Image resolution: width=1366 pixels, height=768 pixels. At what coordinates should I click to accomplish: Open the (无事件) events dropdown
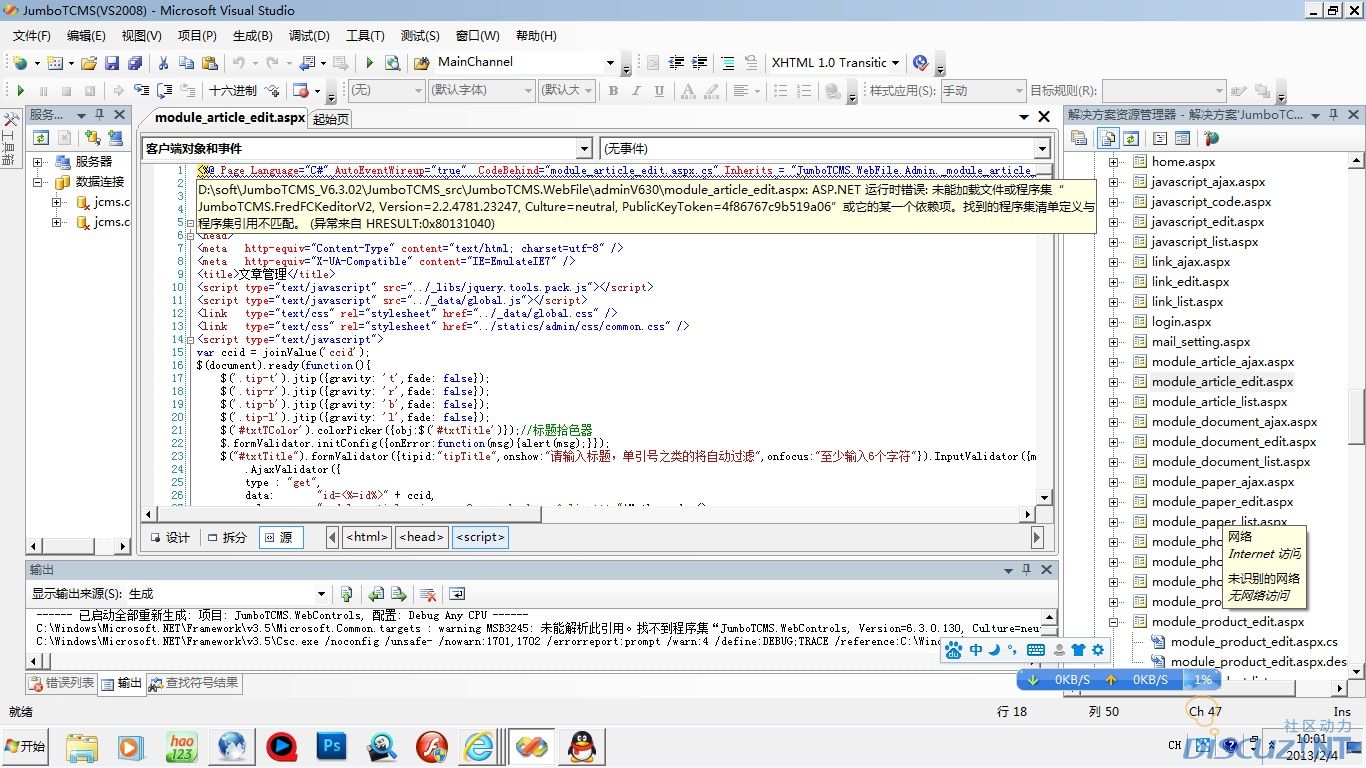[1042, 149]
